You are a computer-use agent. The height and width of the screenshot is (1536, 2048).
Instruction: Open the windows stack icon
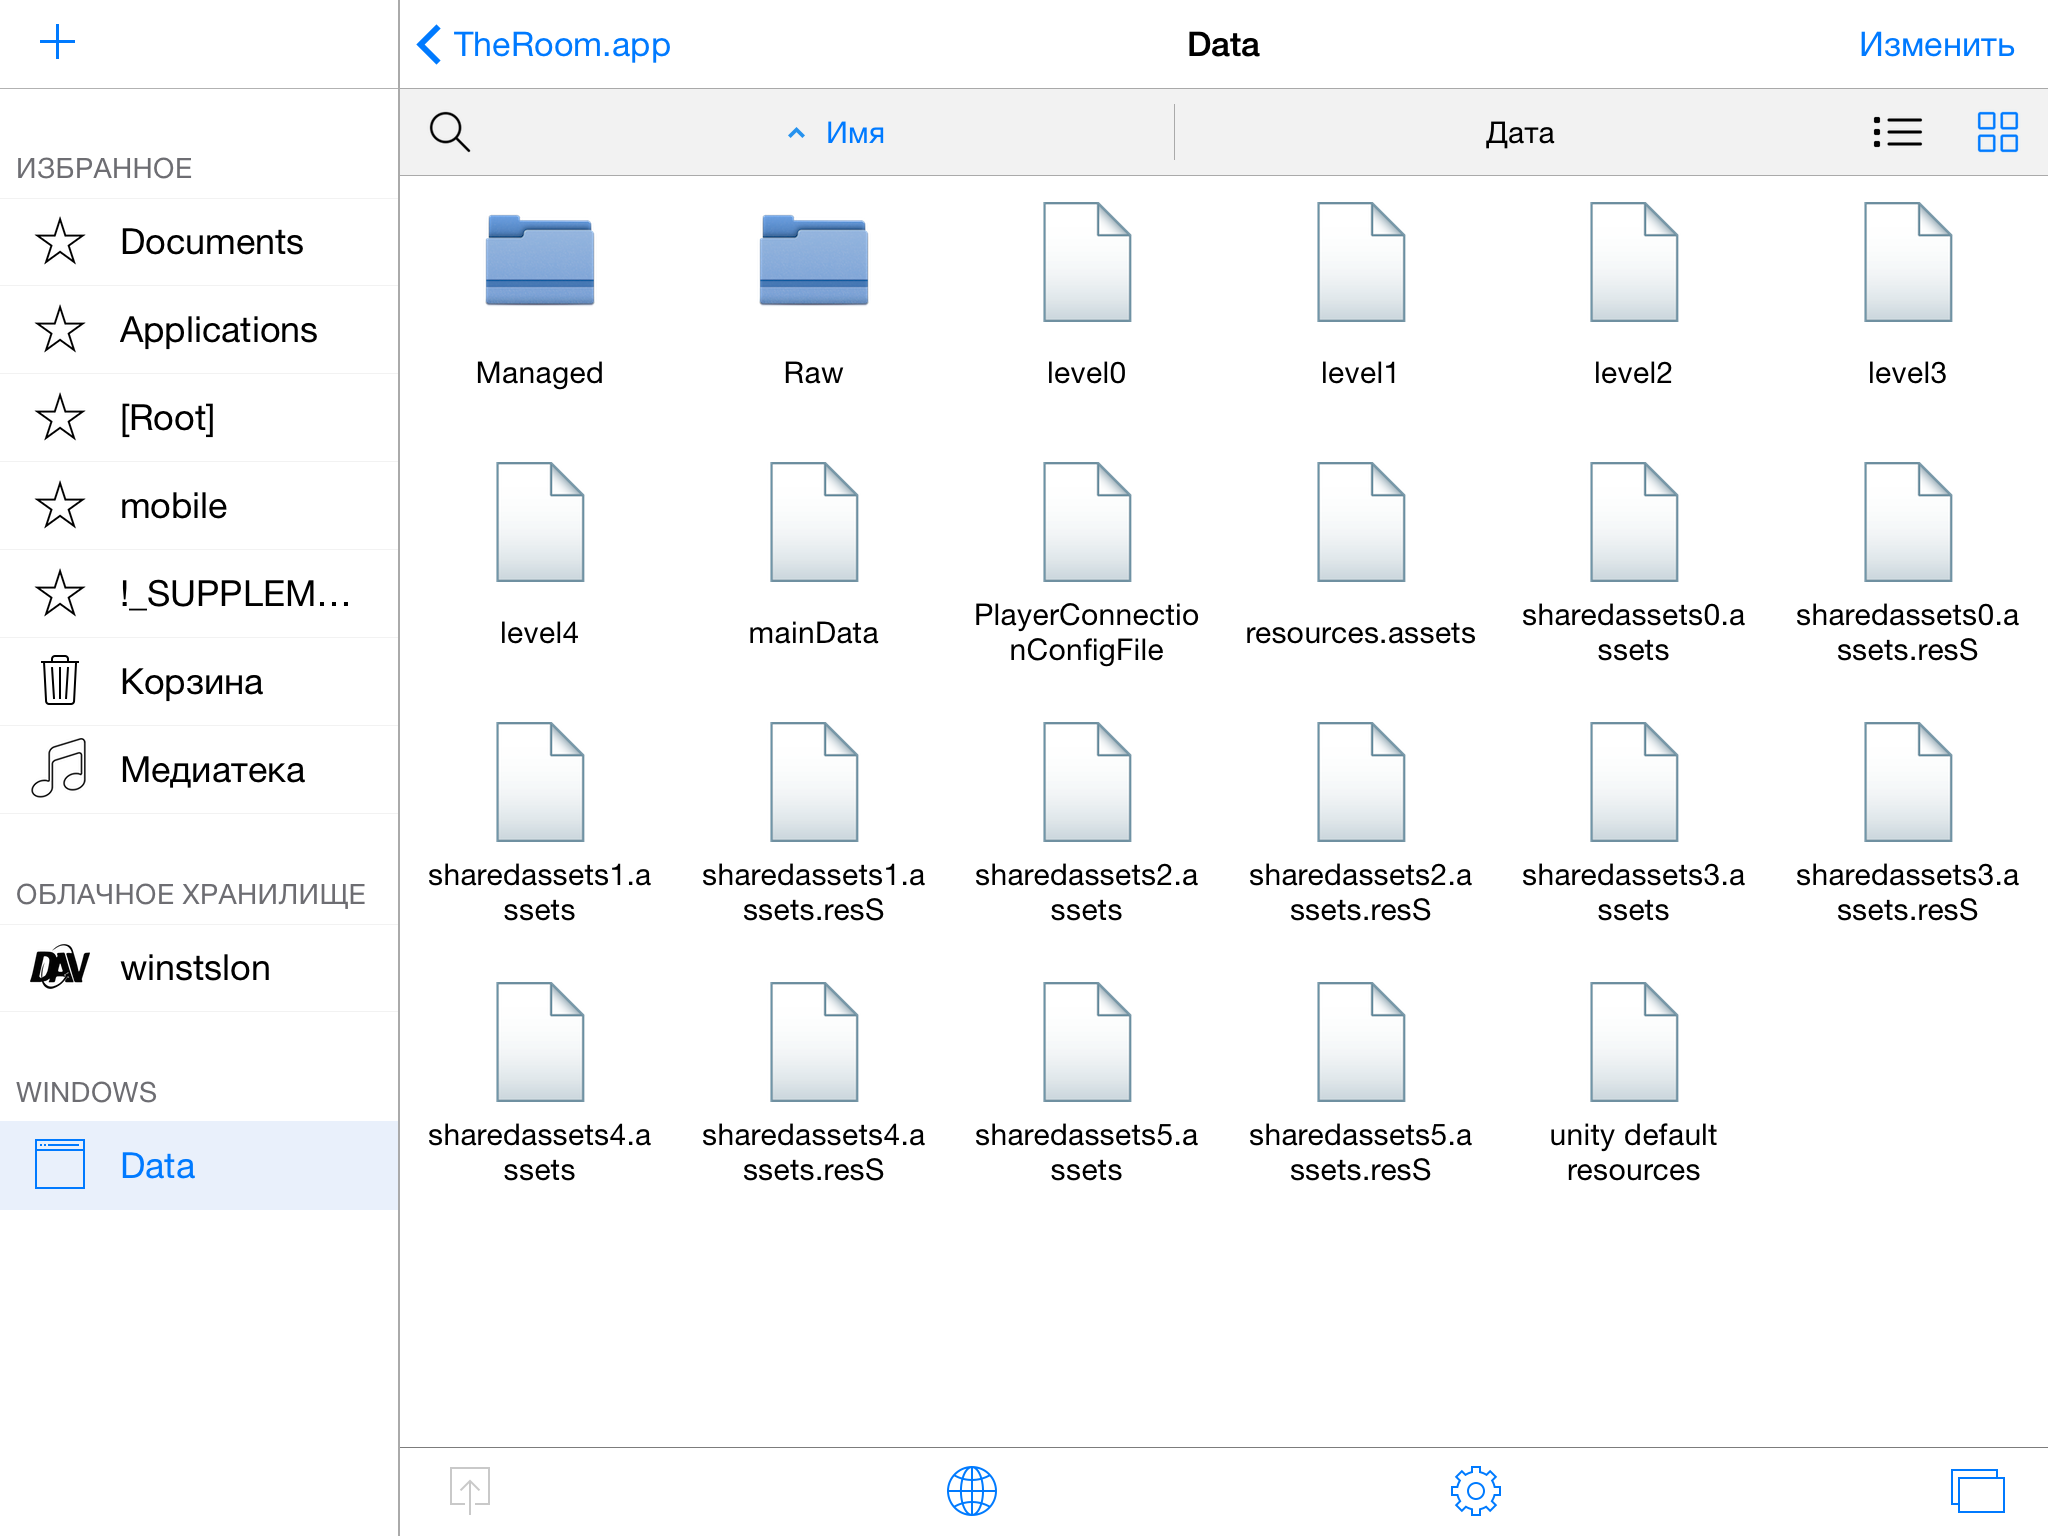pos(1977,1491)
